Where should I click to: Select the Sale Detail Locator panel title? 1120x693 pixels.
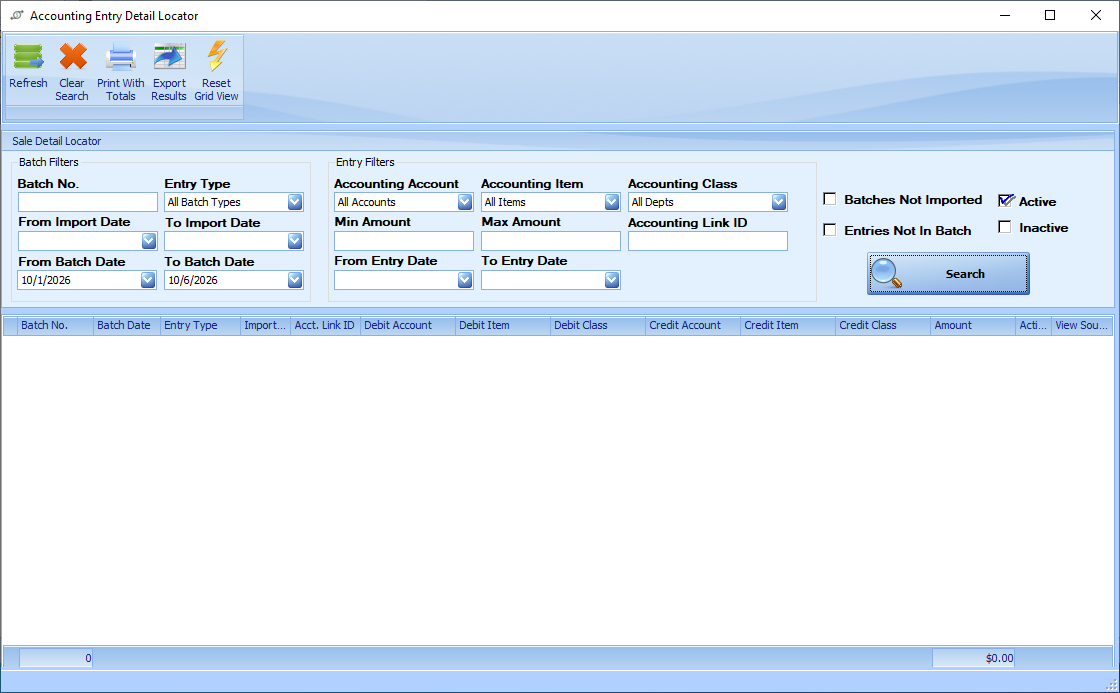pyautogui.click(x=56, y=141)
